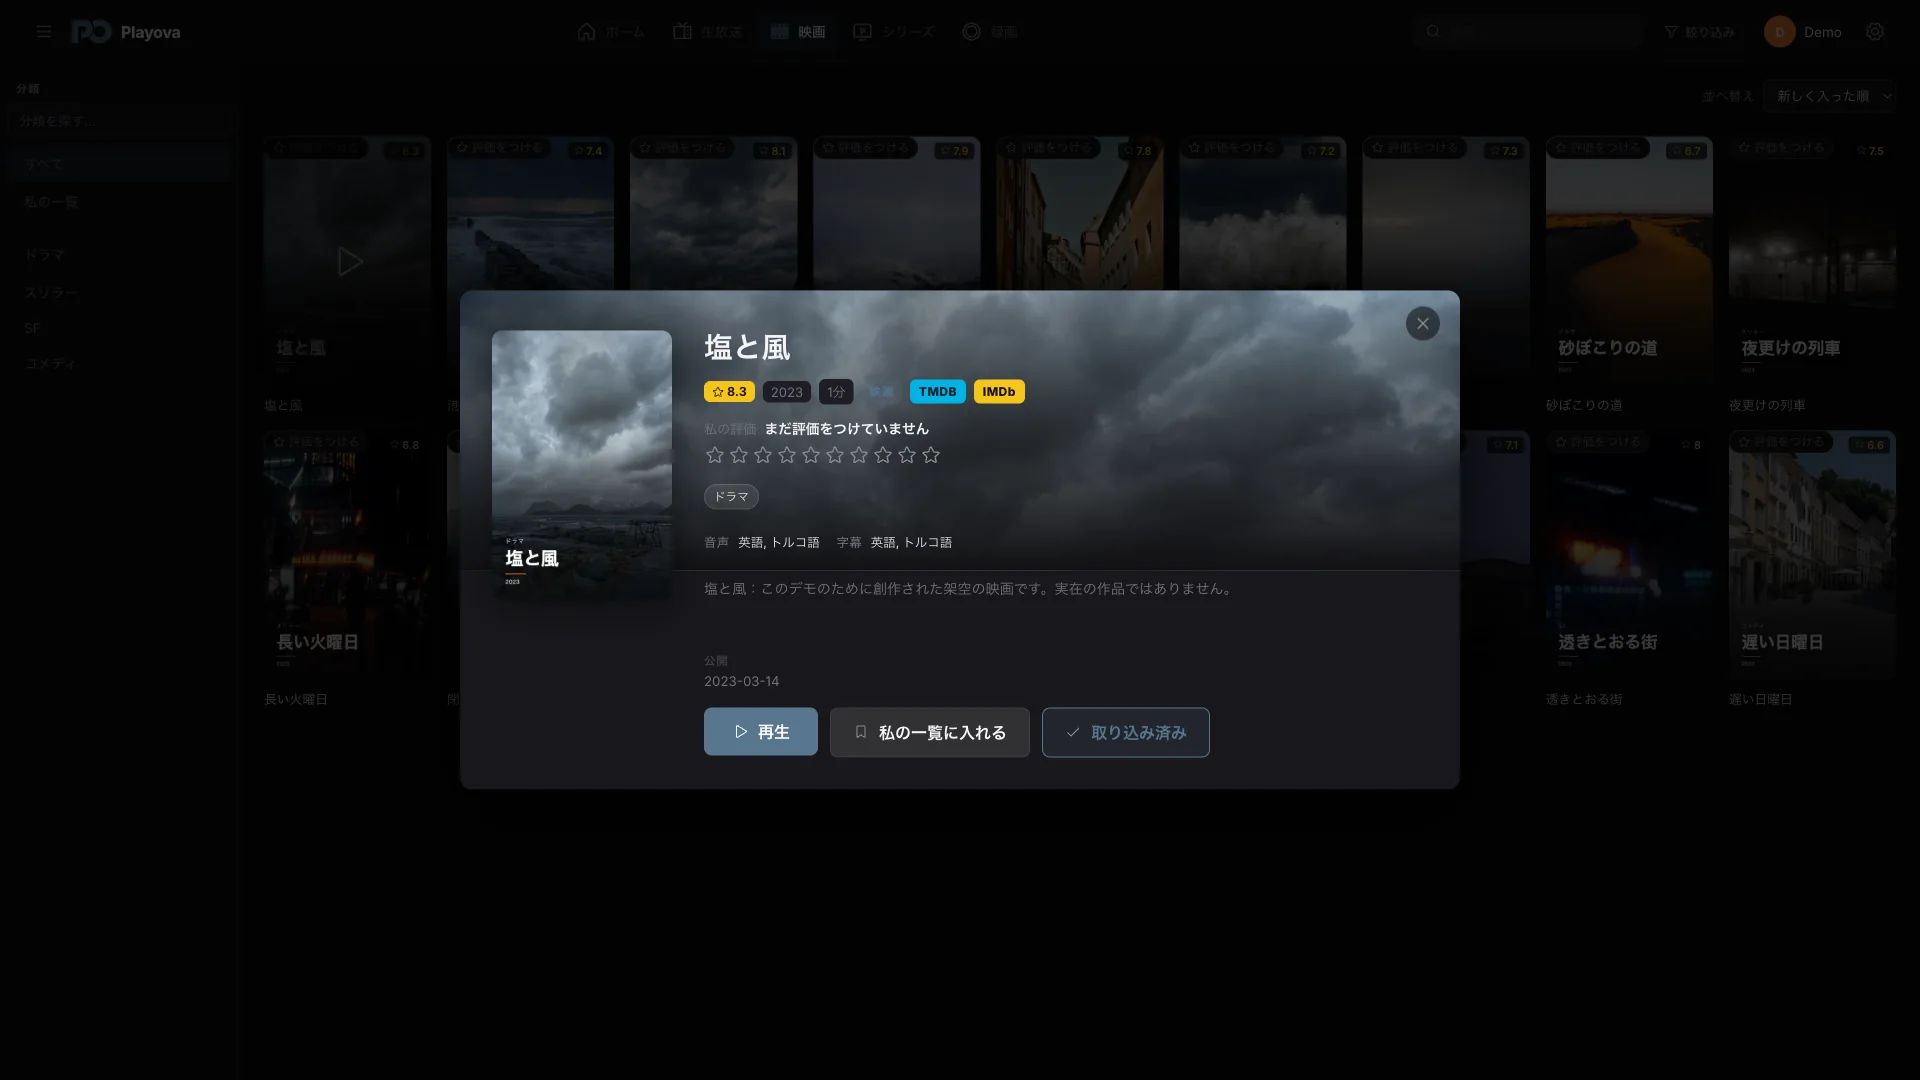Image resolution: width=1920 pixels, height=1080 pixels.
Task: Focus the top search field
Action: pyautogui.click(x=1528, y=32)
